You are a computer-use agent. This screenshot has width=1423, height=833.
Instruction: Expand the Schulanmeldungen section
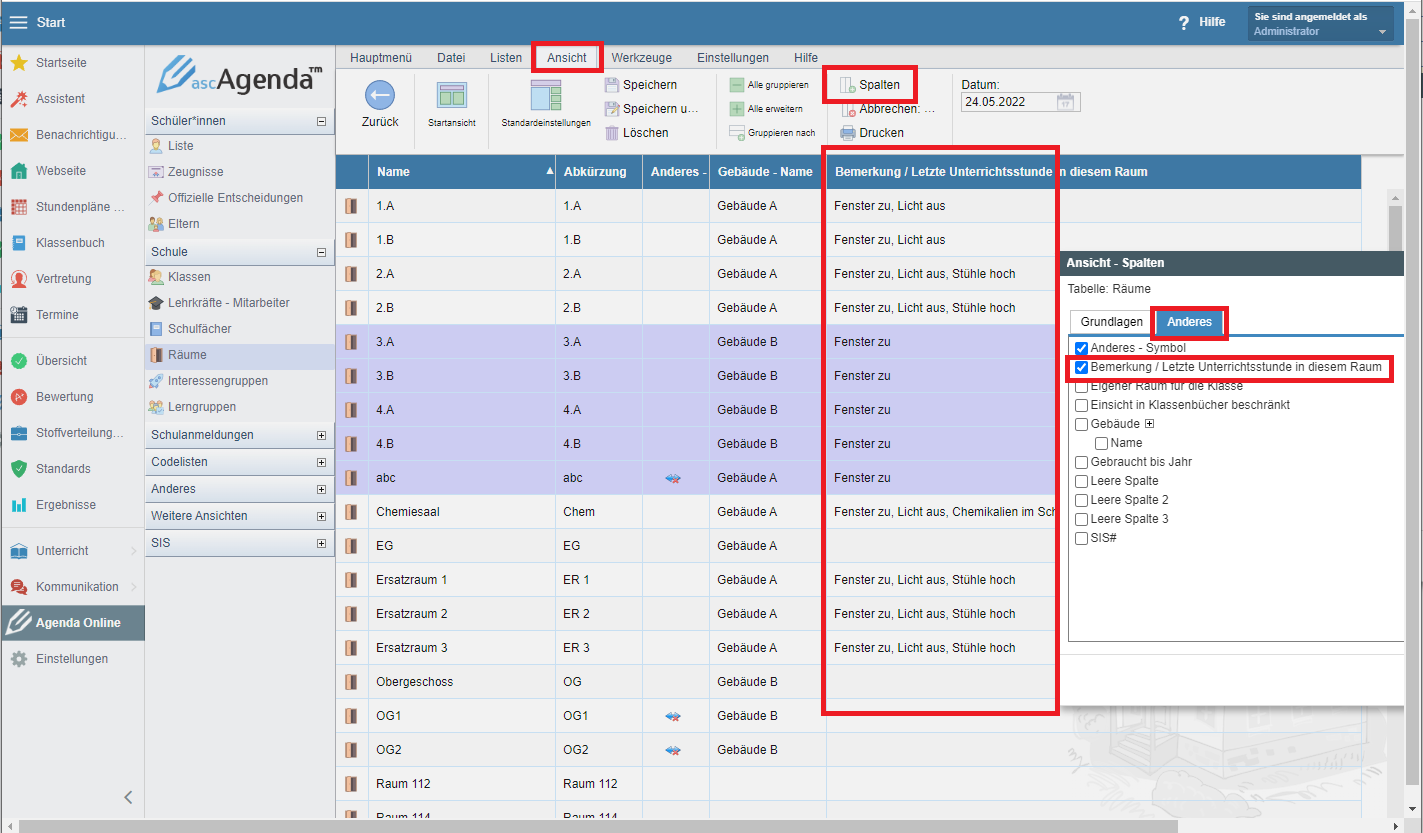pyautogui.click(x=321, y=435)
